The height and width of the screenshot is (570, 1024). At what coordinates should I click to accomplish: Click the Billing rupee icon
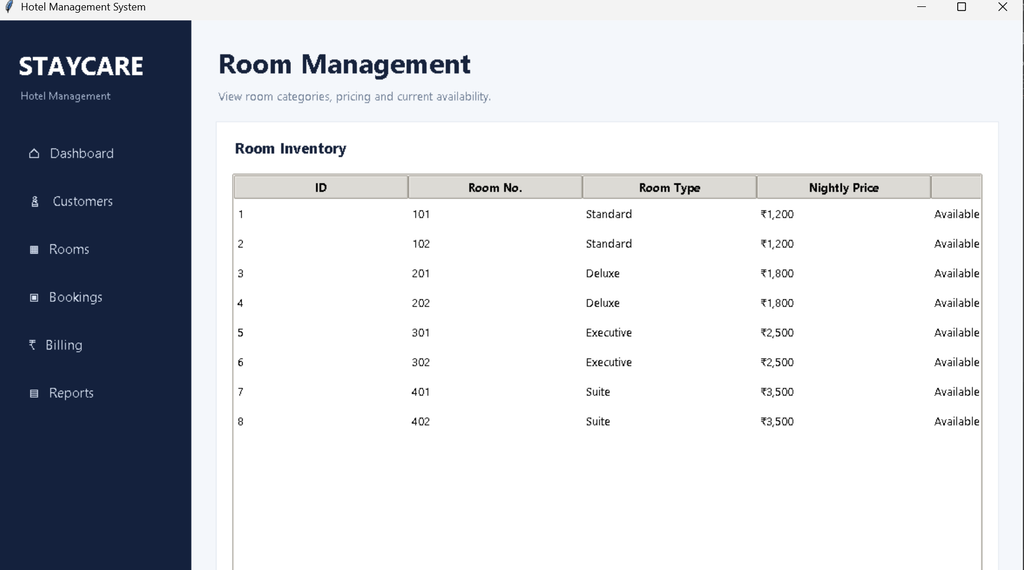pyautogui.click(x=32, y=345)
